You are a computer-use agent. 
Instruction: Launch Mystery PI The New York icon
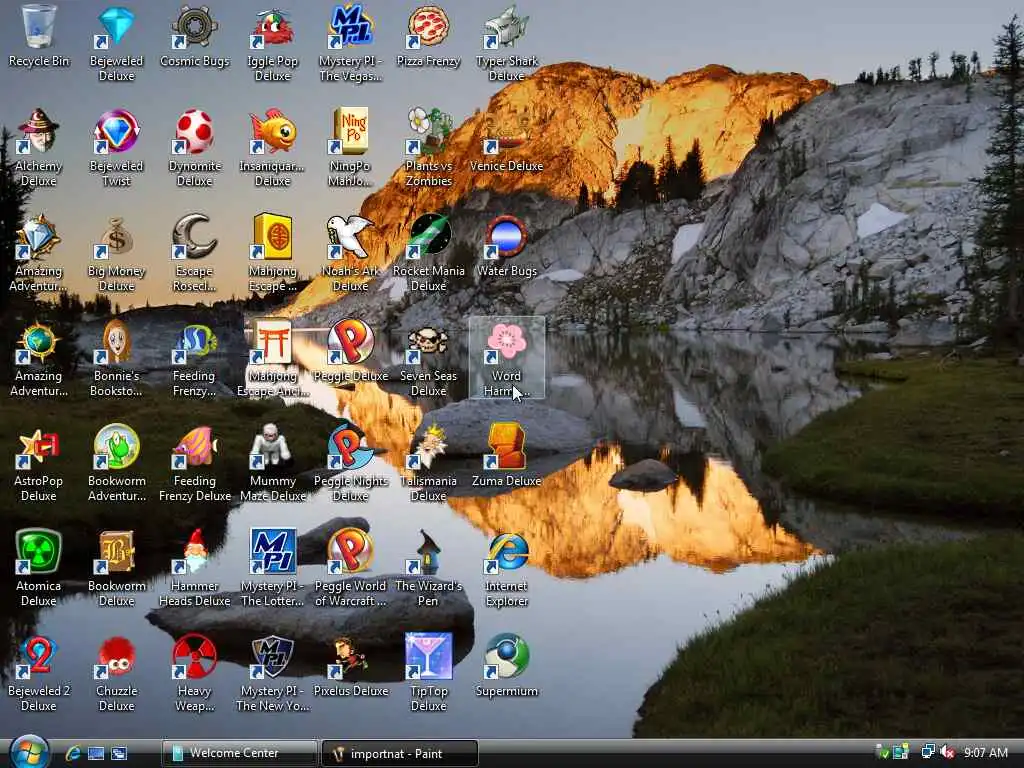point(272,673)
